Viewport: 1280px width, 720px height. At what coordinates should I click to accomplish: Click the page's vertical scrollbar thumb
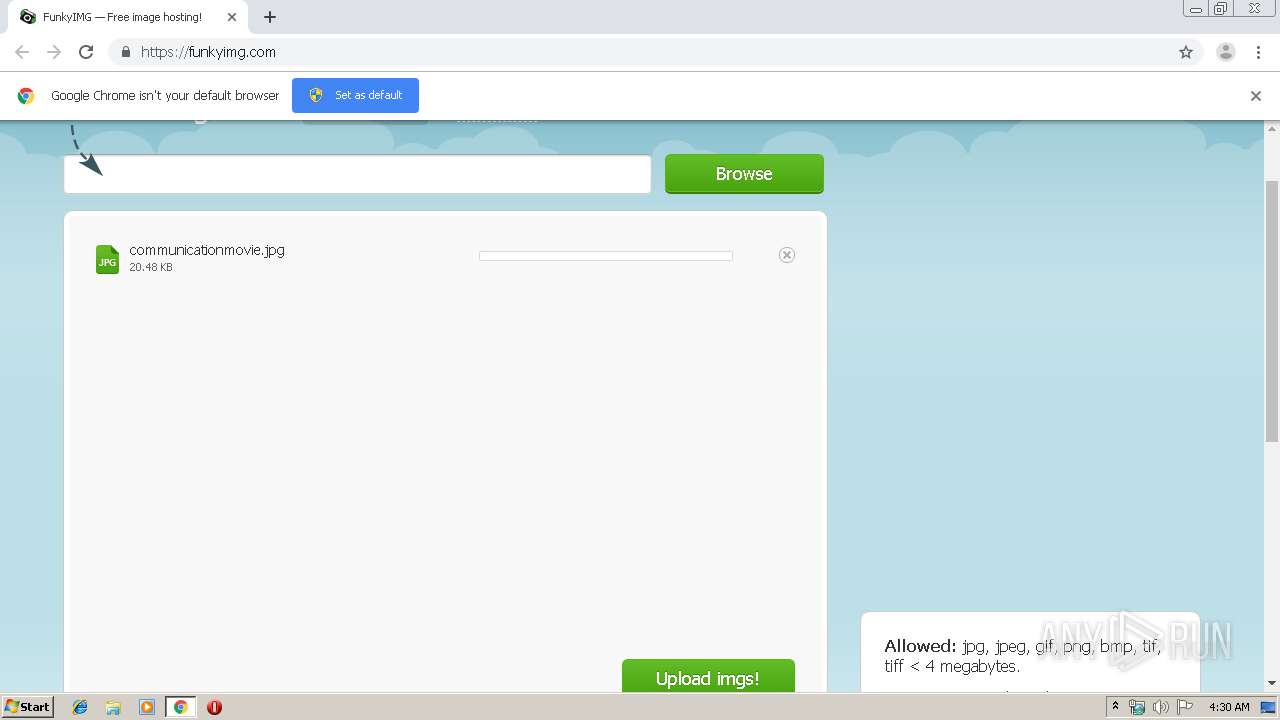coord(1272,310)
